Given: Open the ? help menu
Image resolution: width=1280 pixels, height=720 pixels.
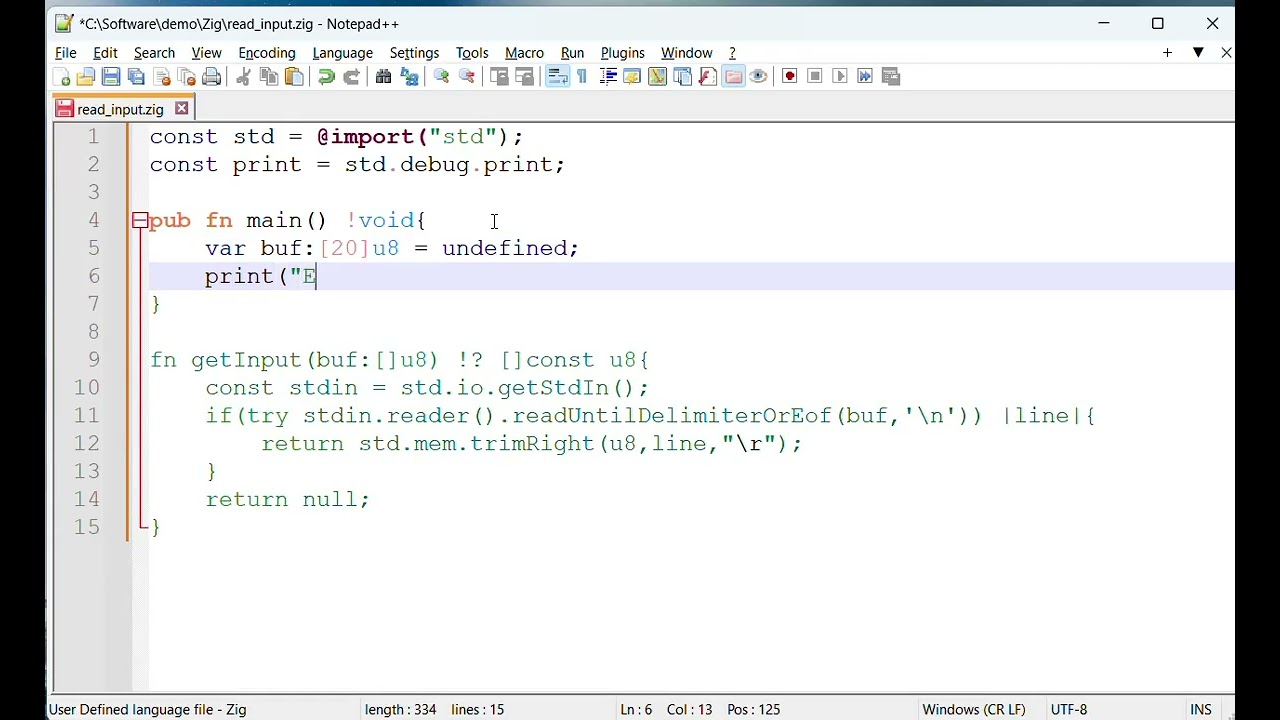Looking at the screenshot, I should (x=732, y=53).
